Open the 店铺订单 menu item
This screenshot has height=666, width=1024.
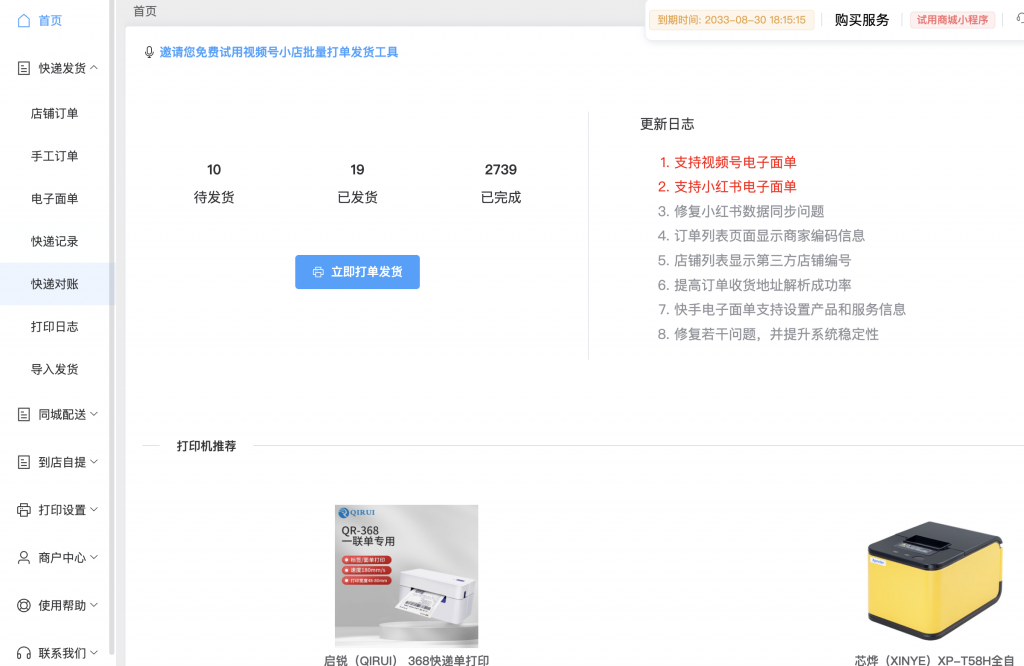click(x=54, y=114)
